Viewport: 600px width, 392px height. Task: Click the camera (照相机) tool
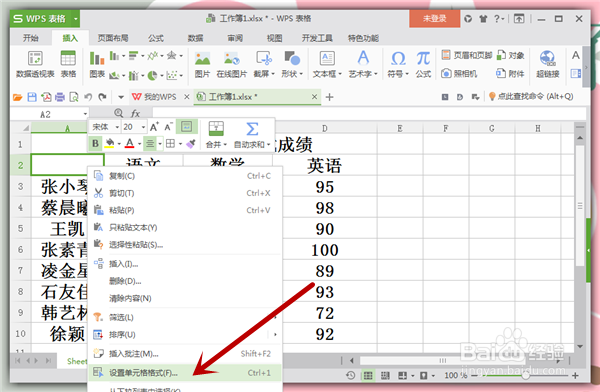click(459, 73)
